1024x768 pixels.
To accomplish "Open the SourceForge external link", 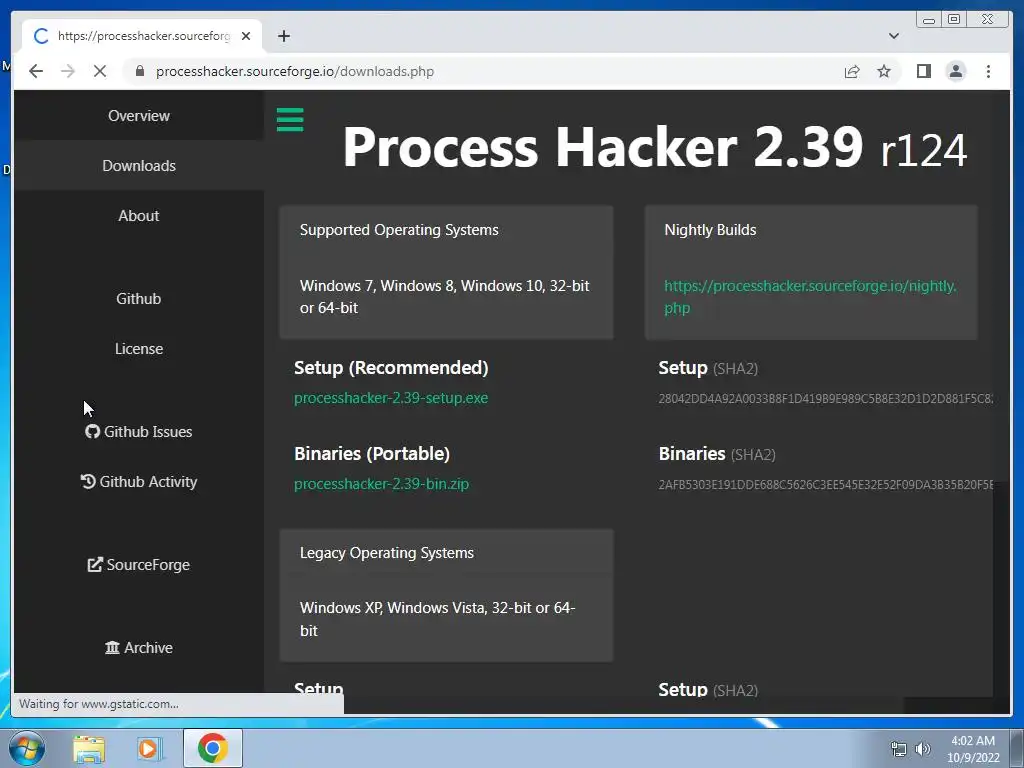I will coord(138,565).
